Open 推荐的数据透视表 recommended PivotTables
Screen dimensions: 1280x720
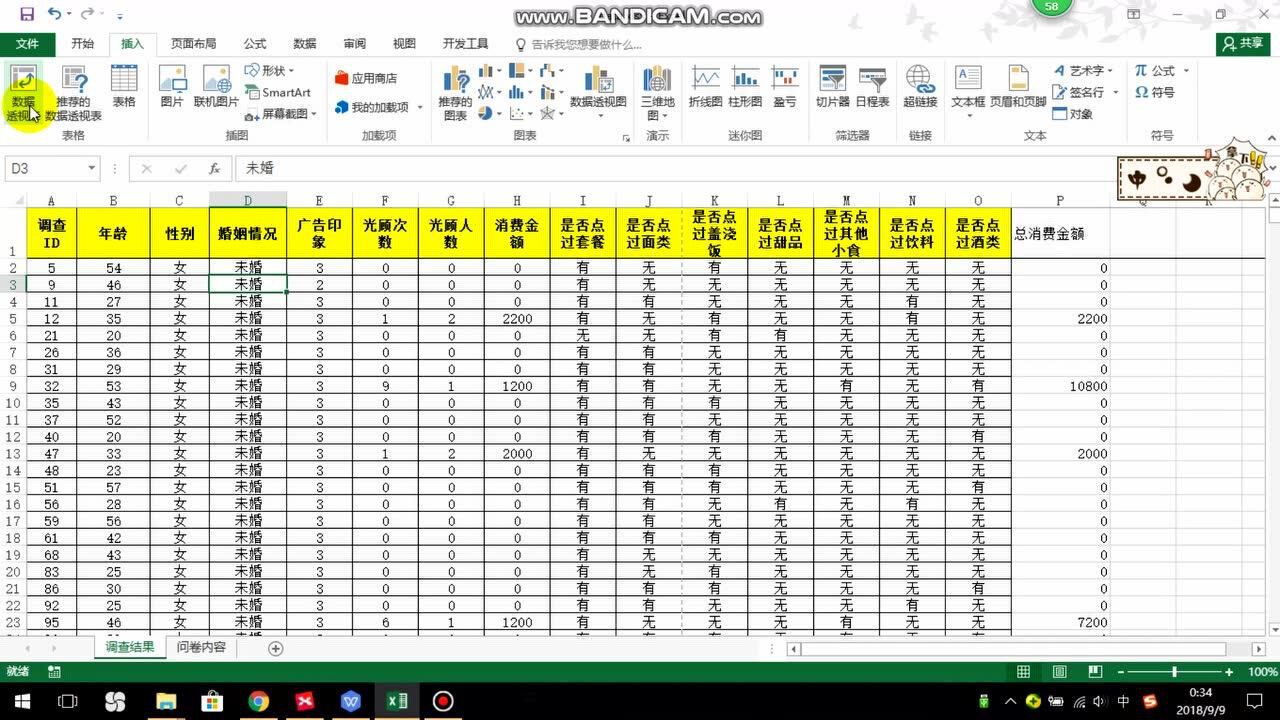[x=74, y=93]
